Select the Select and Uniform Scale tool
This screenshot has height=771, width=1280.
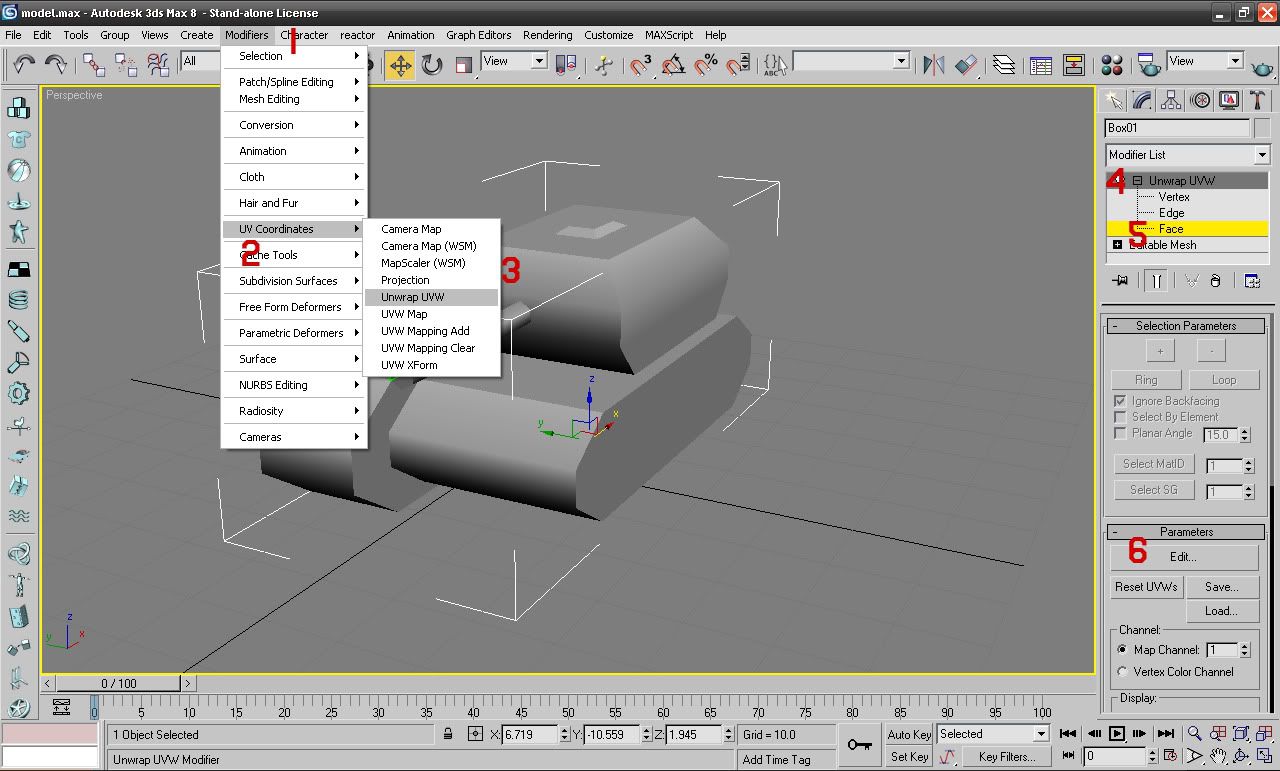(x=464, y=66)
